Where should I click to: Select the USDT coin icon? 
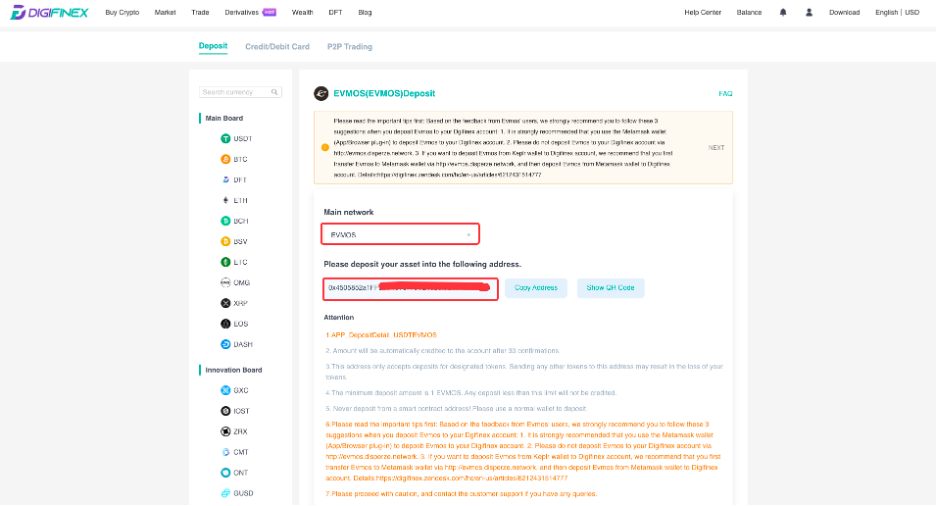pyautogui.click(x=225, y=138)
